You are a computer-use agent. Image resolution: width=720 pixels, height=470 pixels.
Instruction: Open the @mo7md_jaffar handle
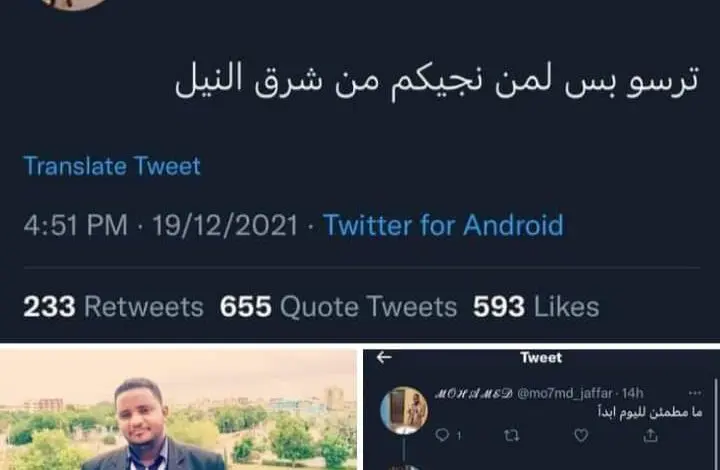[565, 393]
